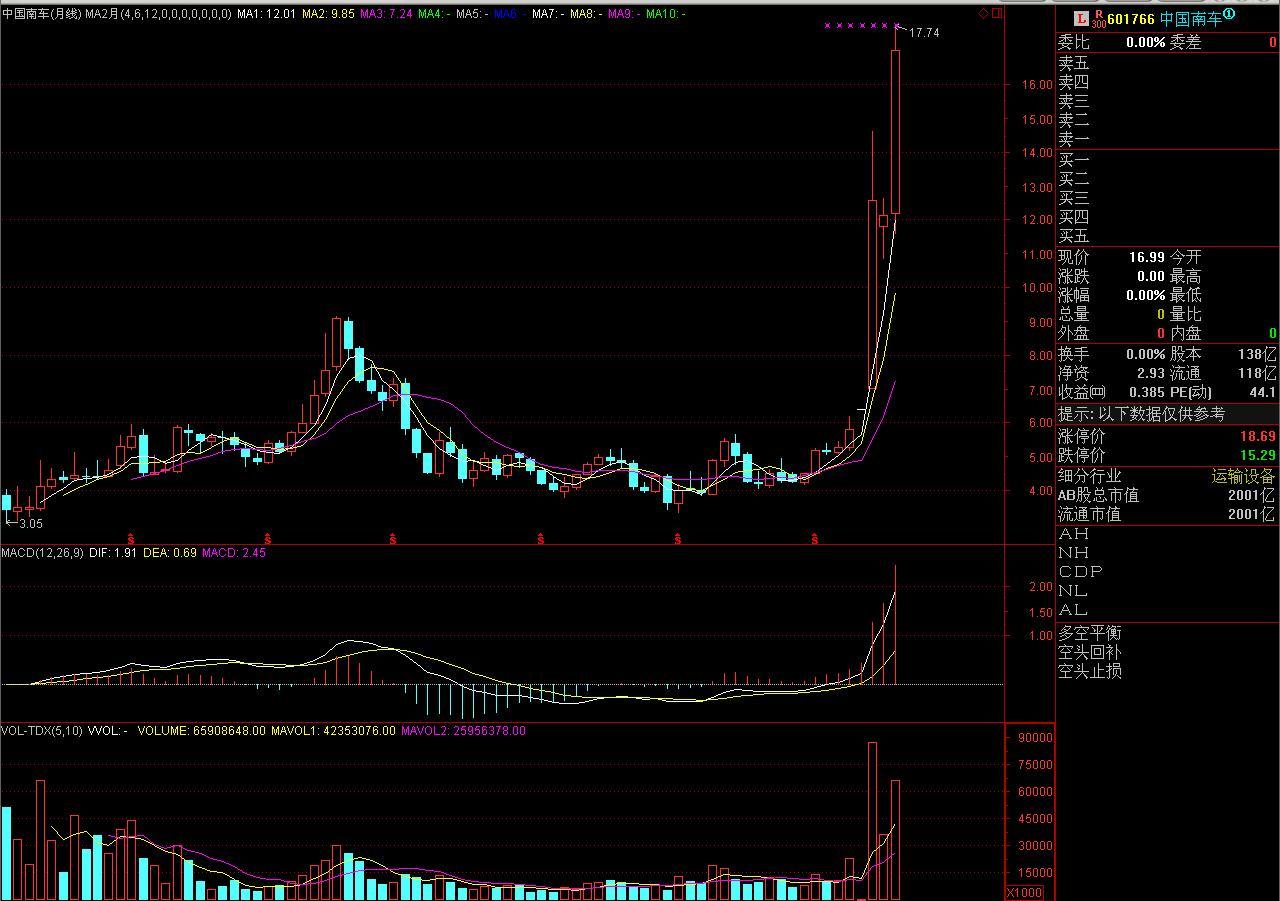The height and width of the screenshot is (901, 1280).
Task: Click the 多空平衡 label
Action: click(1090, 633)
